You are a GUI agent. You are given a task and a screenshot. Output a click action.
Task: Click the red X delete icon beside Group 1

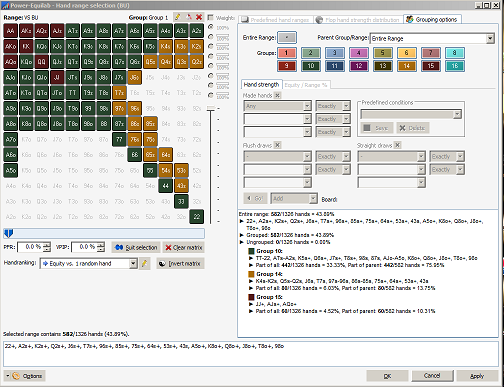[x=199, y=17]
